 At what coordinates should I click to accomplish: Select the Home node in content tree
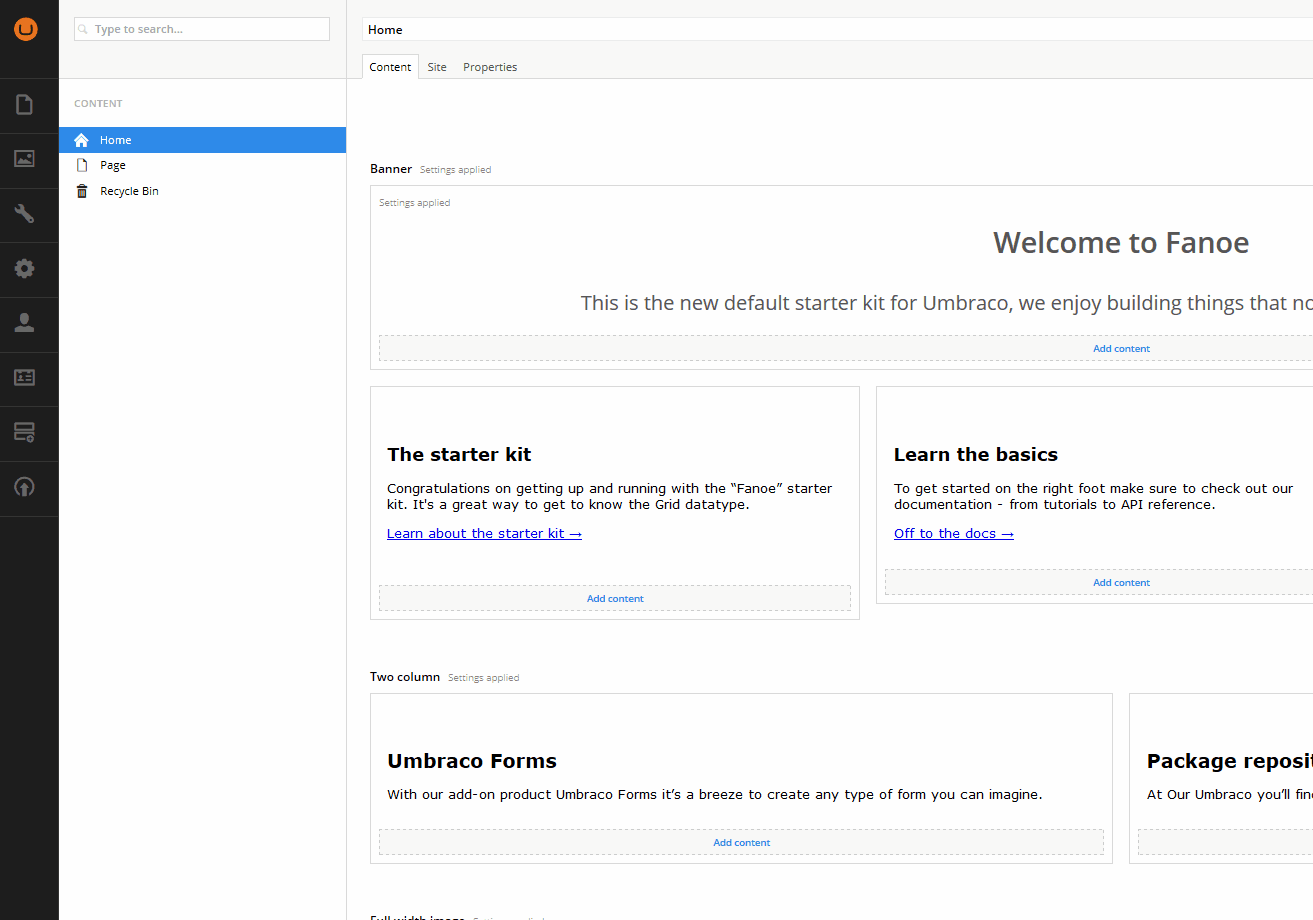[x=202, y=140]
